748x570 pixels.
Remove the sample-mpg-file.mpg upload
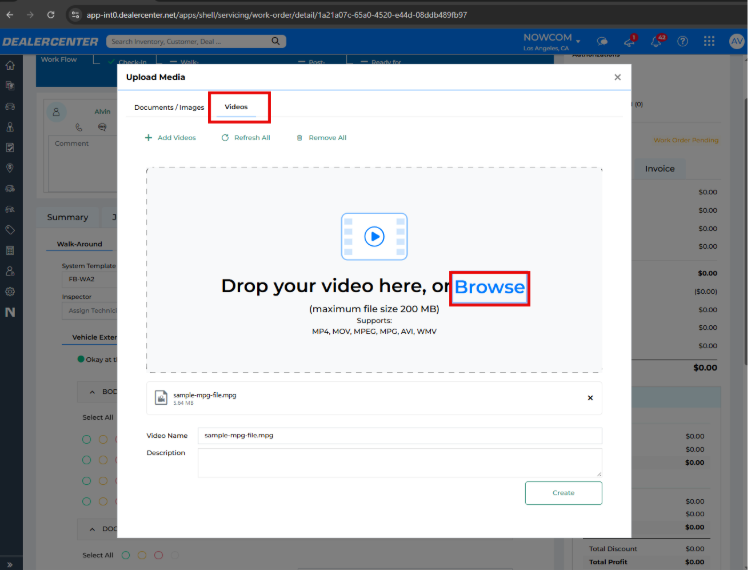590,398
